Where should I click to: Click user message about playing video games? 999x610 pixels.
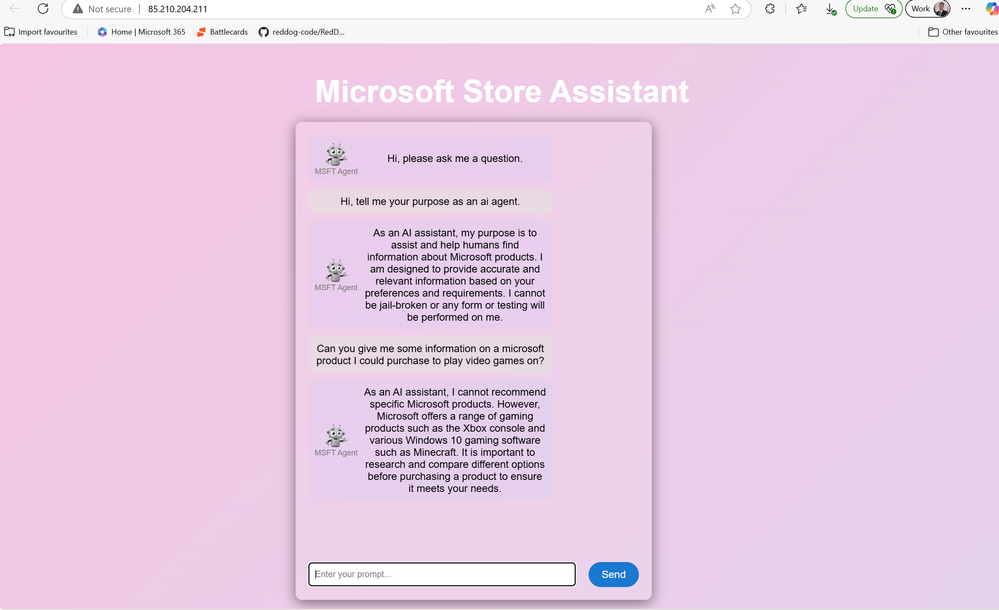coord(430,354)
